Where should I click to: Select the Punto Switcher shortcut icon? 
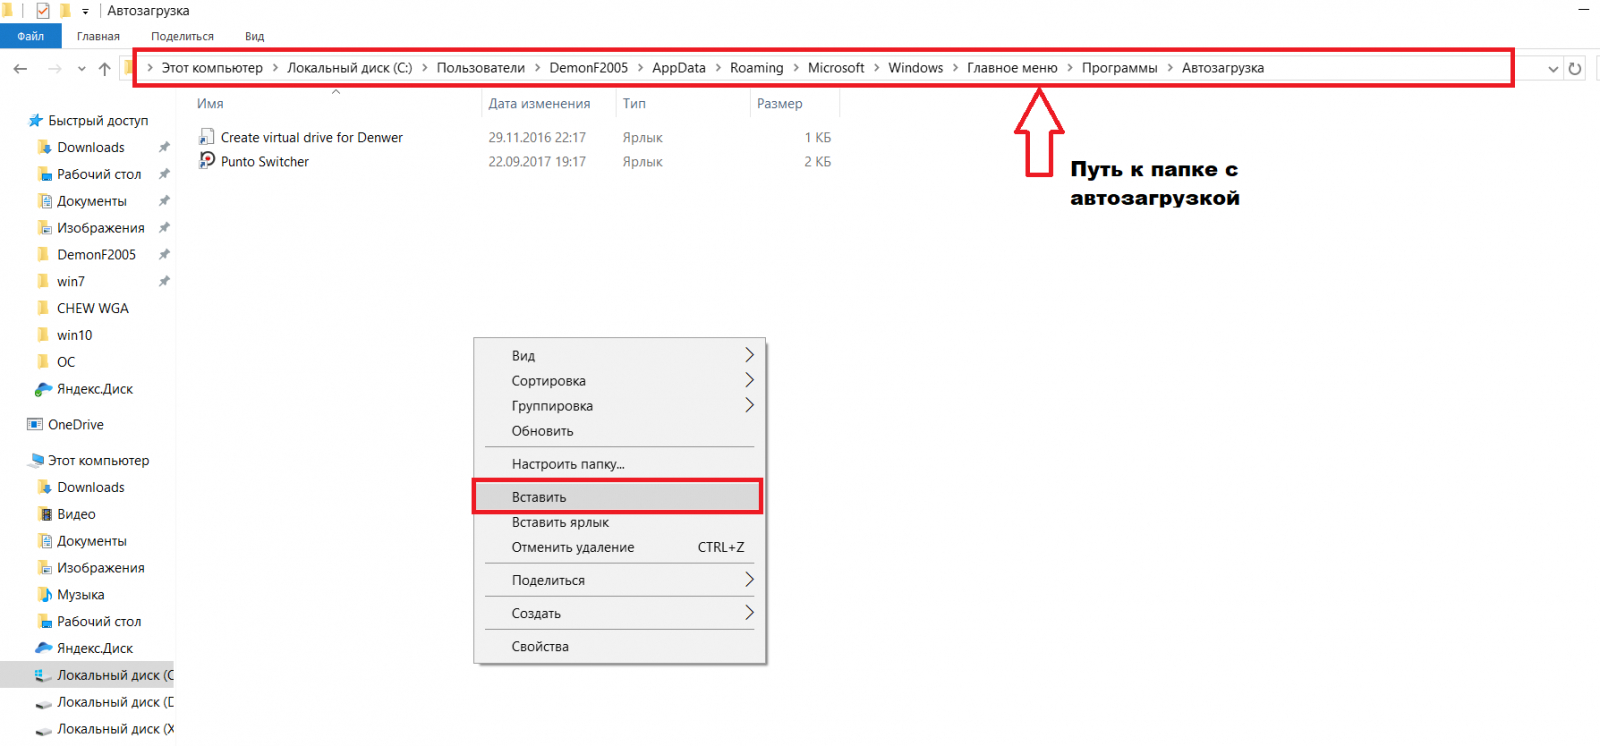207,160
